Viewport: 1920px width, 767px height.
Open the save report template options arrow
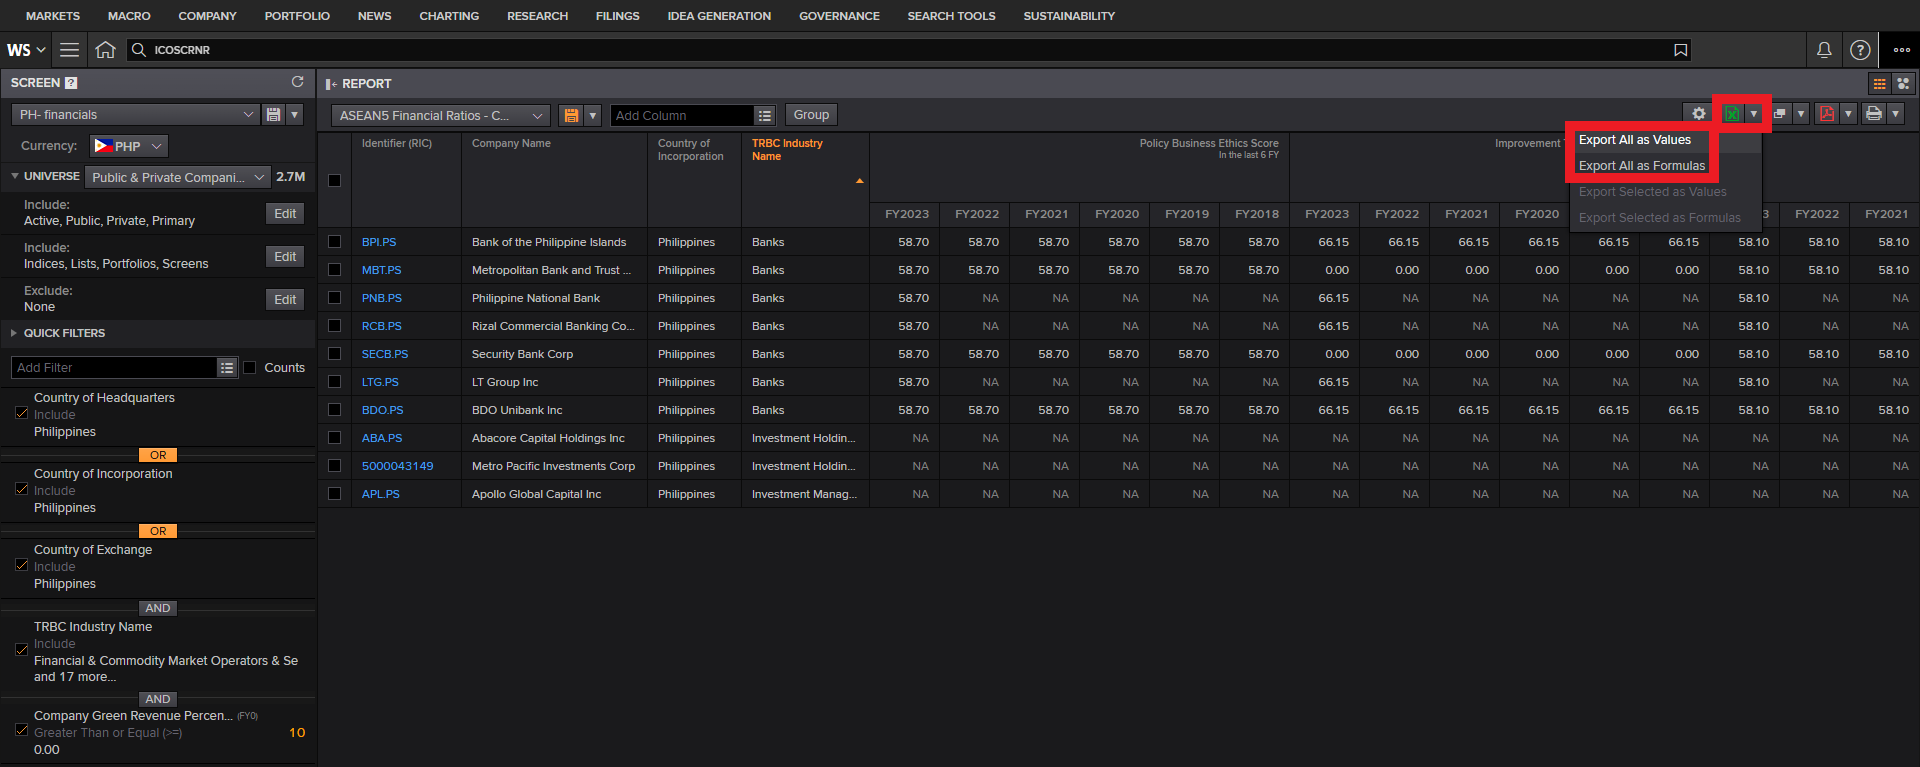click(x=593, y=115)
